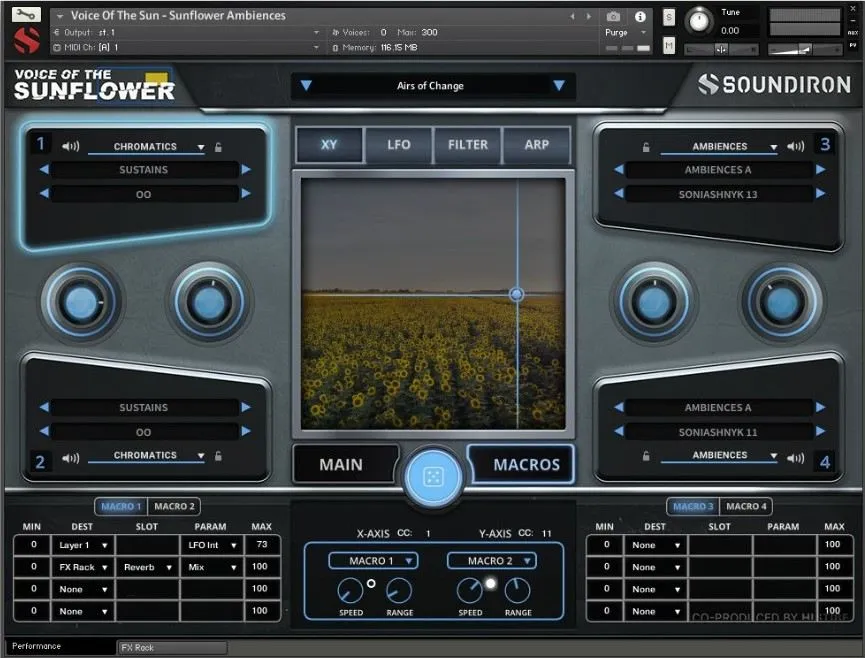This screenshot has width=865, height=658.
Task: Click the Y-axis RANGE knob
Action: [517, 591]
